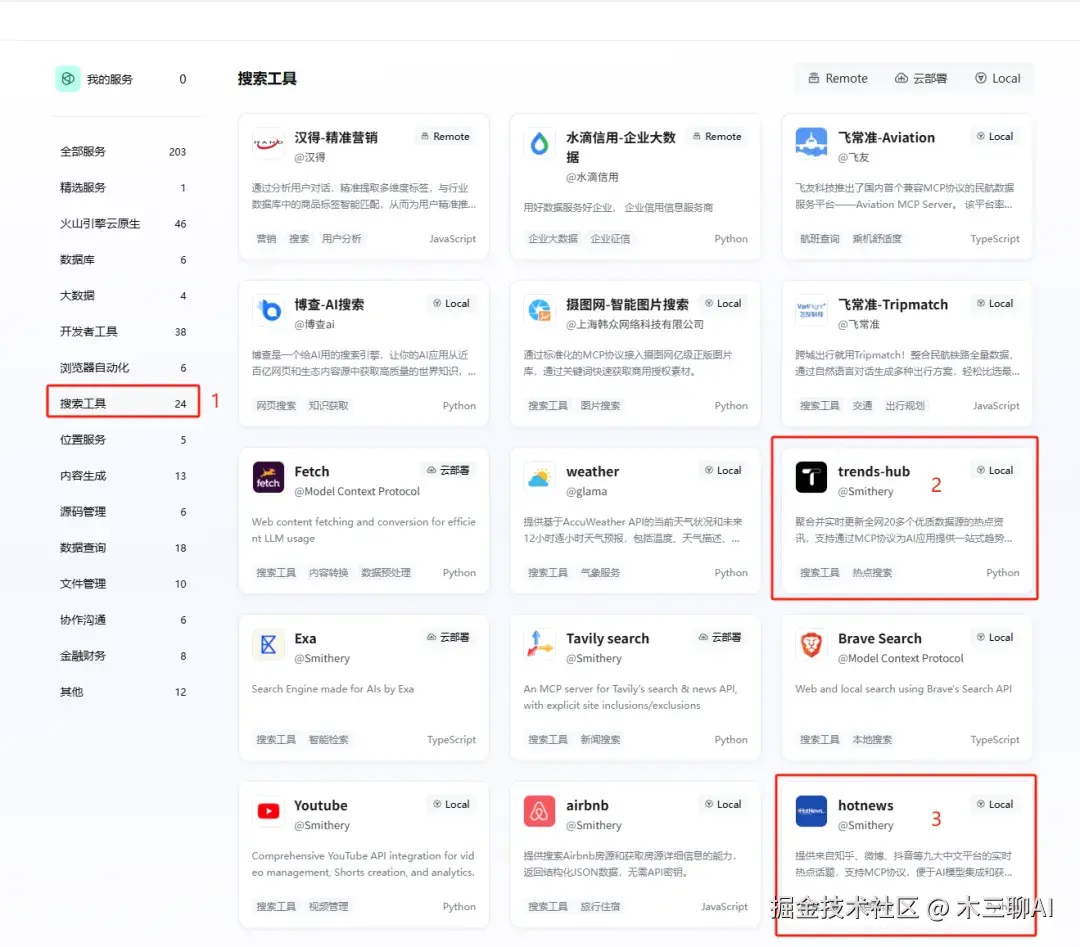Open the hotnews blue logo icon

811,811
